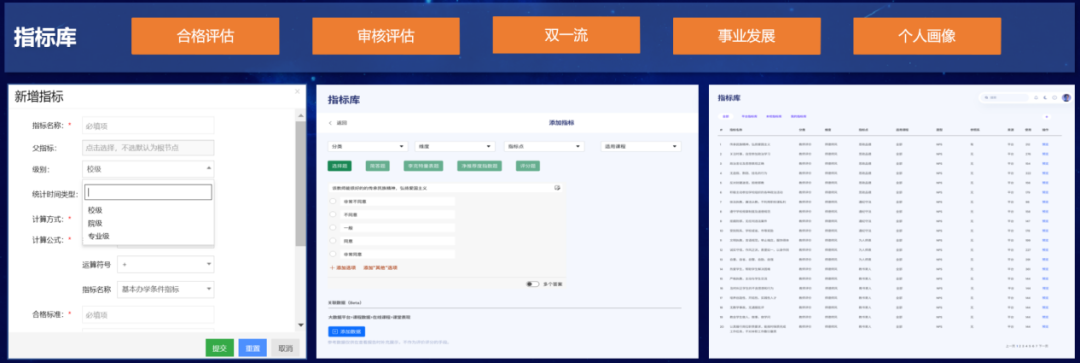Open the 维度 dropdown in 添加指标 form

[x=455, y=147]
